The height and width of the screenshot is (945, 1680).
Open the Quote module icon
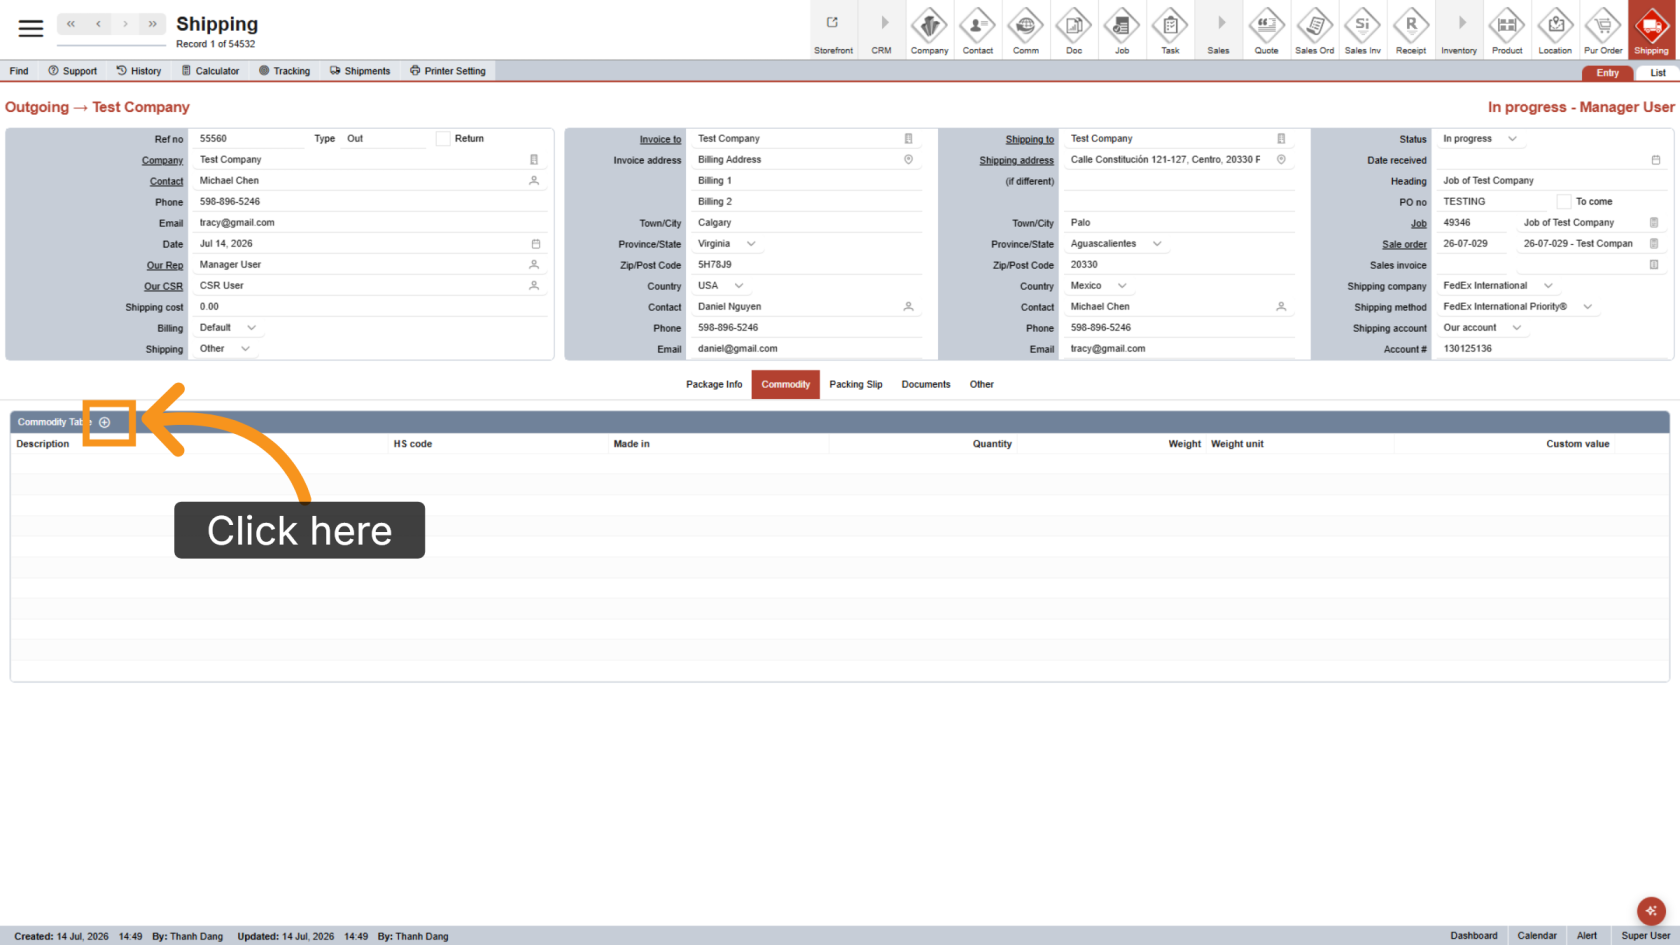(1266, 30)
